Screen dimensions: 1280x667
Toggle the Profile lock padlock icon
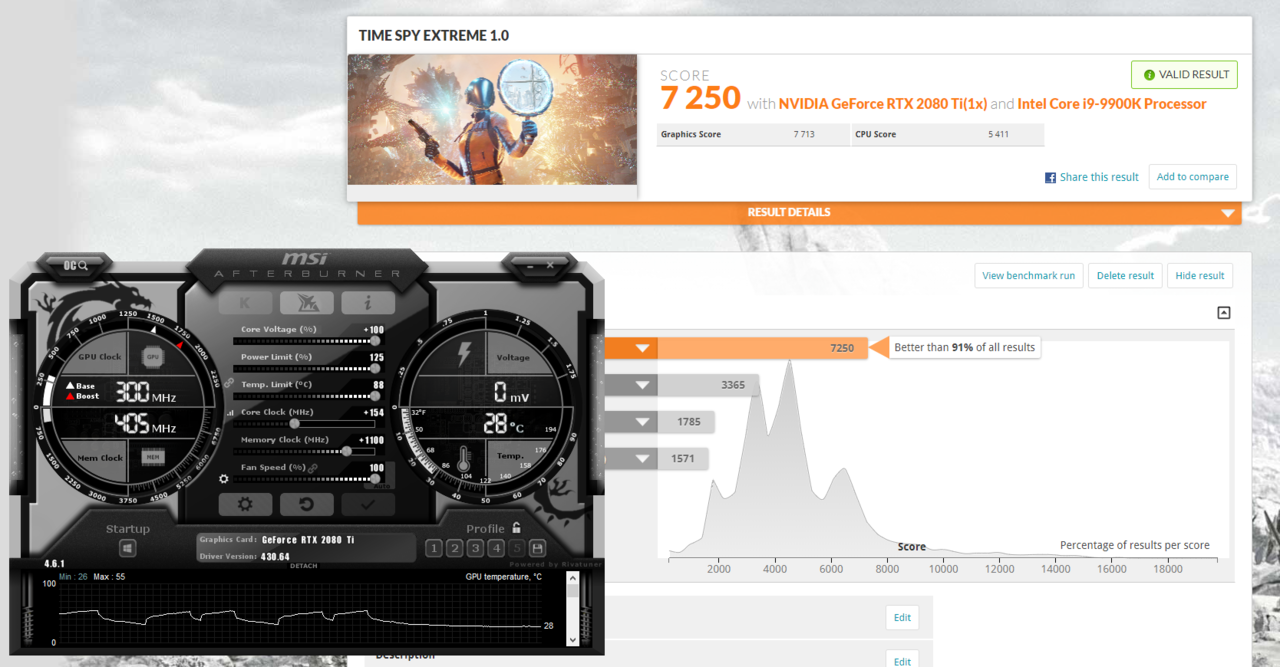[x=516, y=528]
